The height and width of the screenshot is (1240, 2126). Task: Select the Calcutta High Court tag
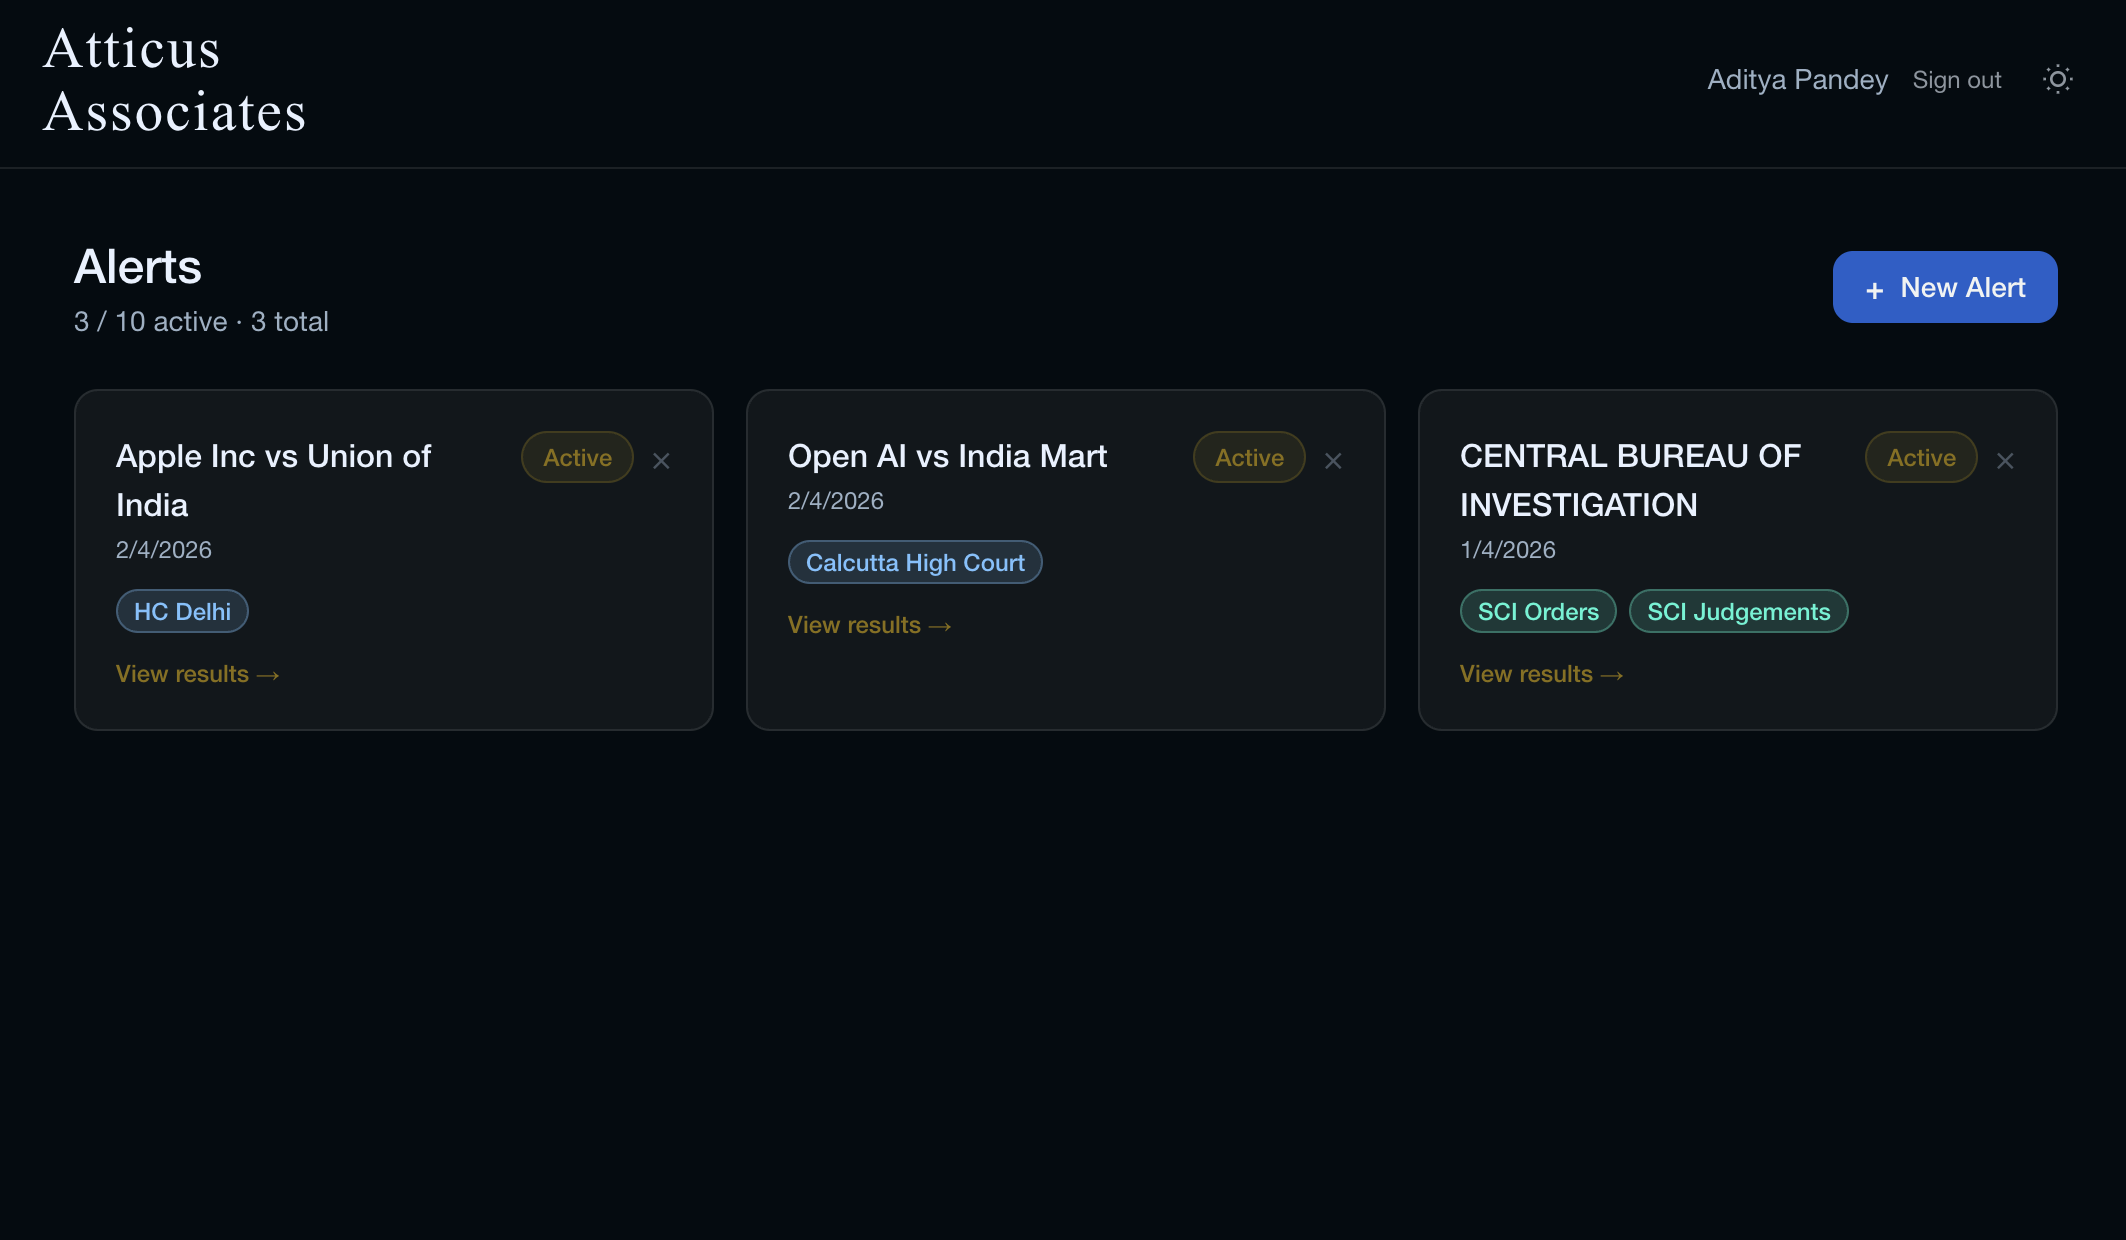915,562
